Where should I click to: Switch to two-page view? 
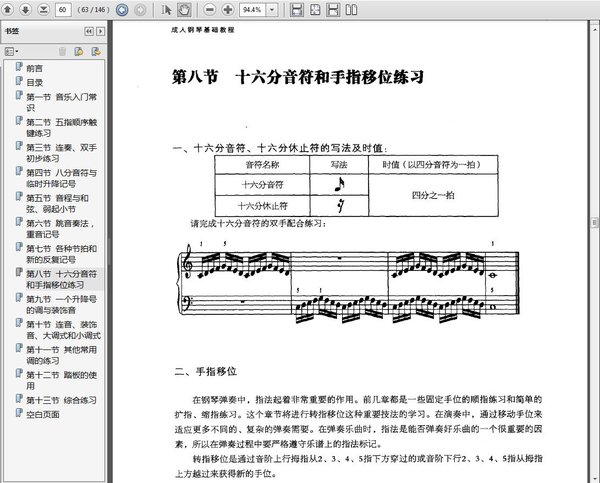(351, 10)
